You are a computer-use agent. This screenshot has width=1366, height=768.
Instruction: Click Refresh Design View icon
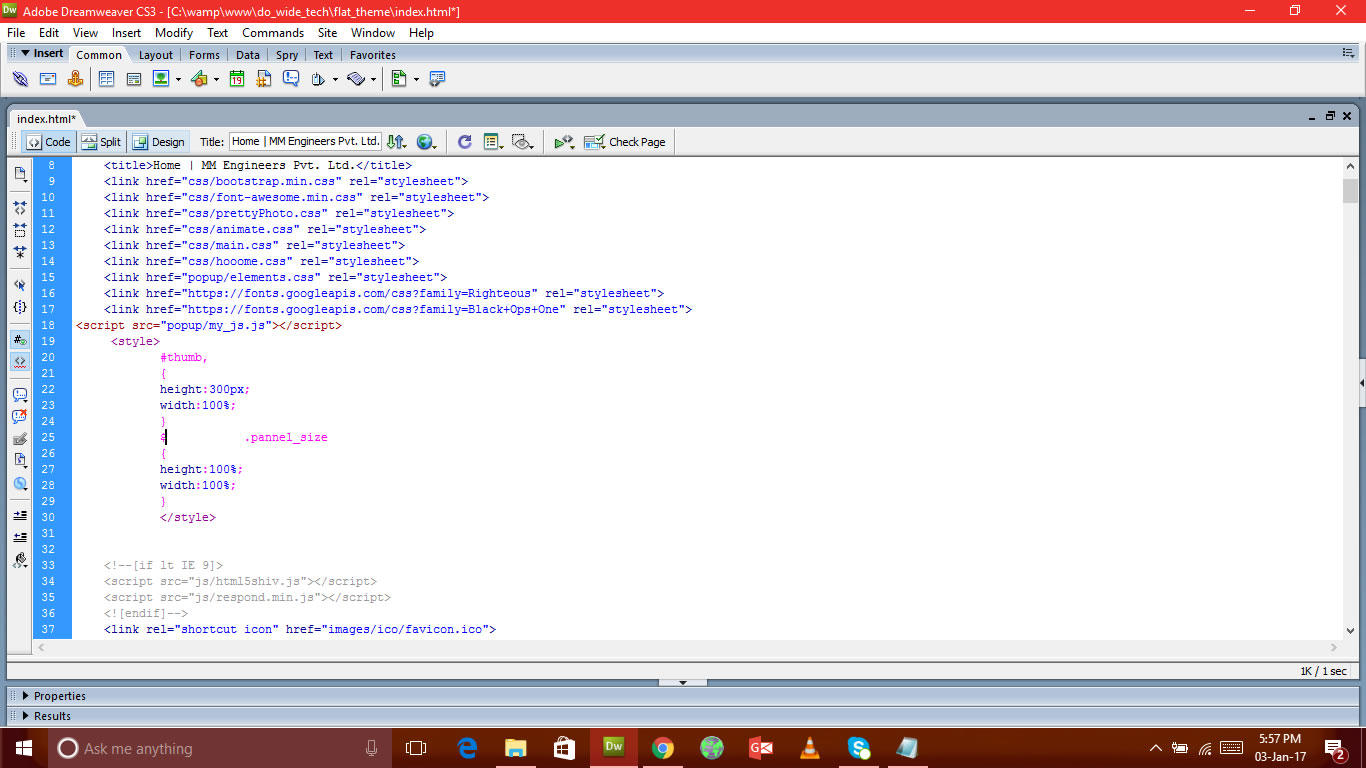pos(465,142)
